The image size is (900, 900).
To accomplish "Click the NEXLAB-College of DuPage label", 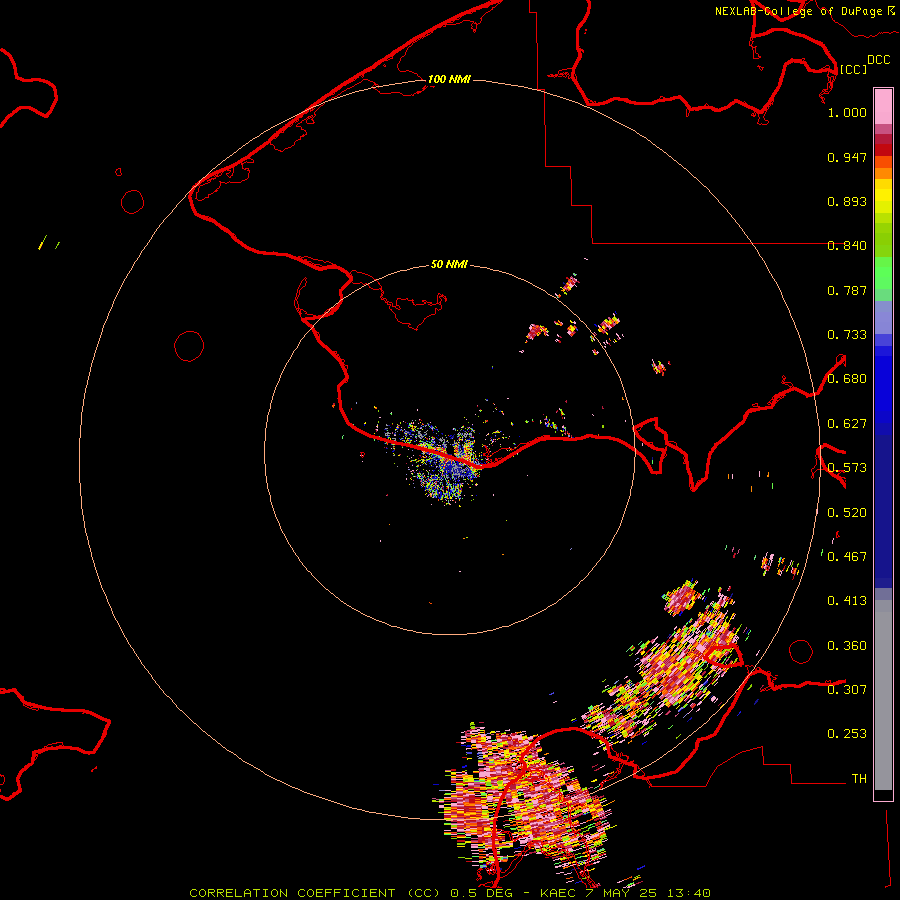I will [798, 11].
